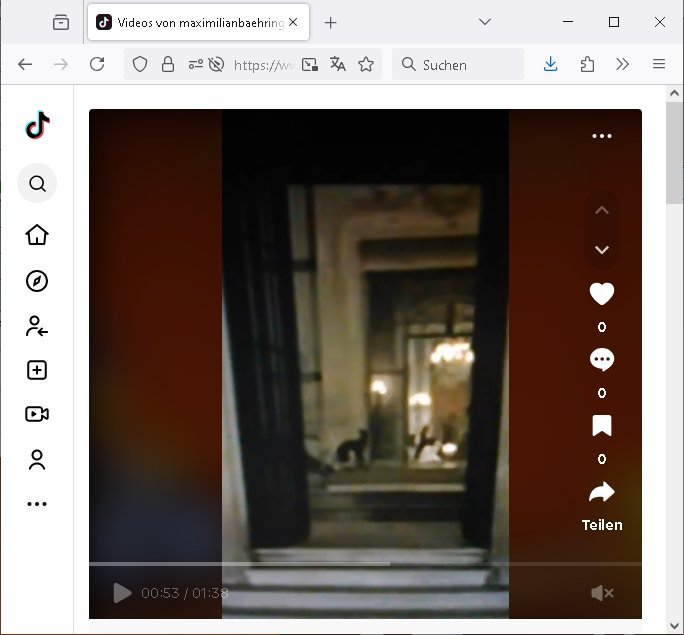Like the video with heart icon
Image resolution: width=684 pixels, height=635 pixels.
click(x=602, y=294)
